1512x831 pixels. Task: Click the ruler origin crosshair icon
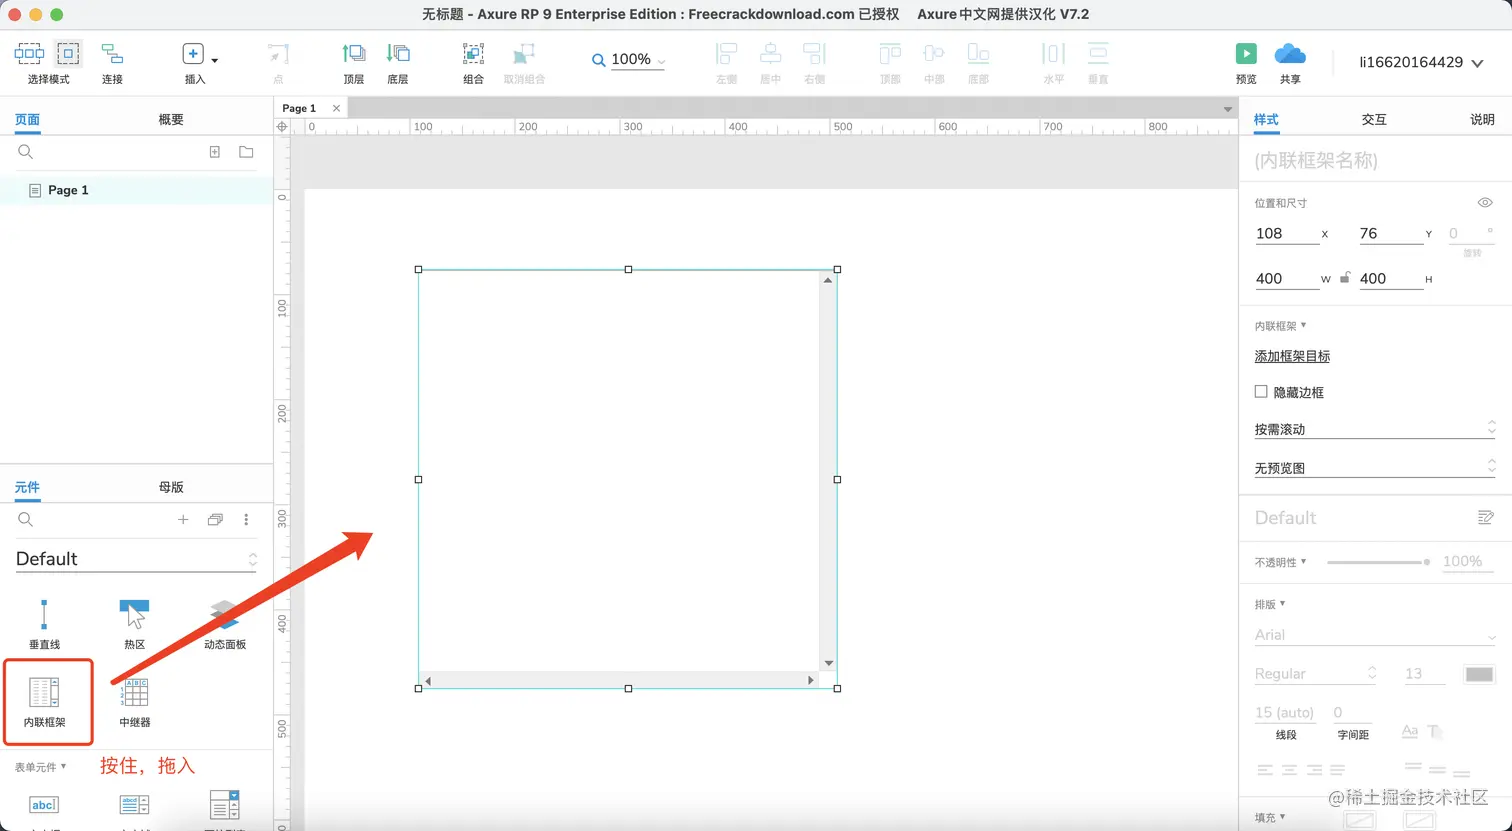pyautogui.click(x=282, y=127)
